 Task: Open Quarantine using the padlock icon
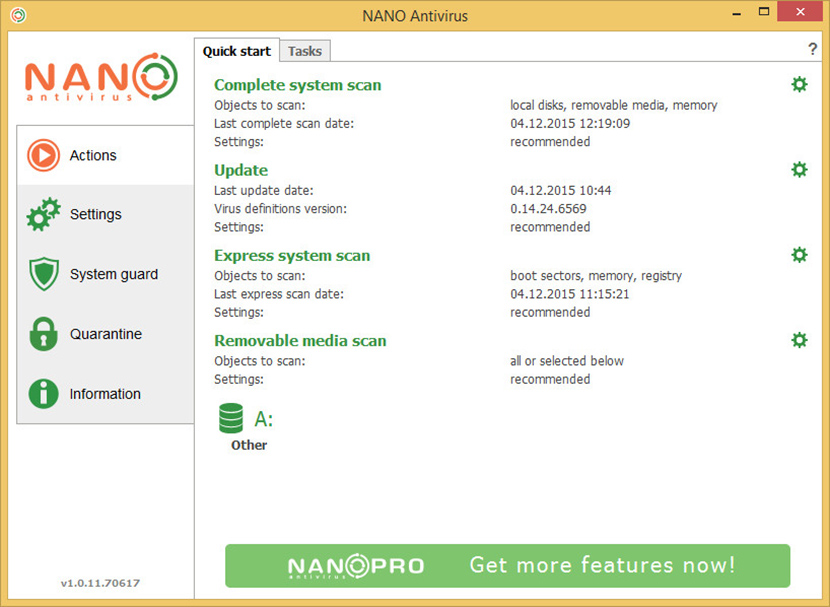[43, 334]
